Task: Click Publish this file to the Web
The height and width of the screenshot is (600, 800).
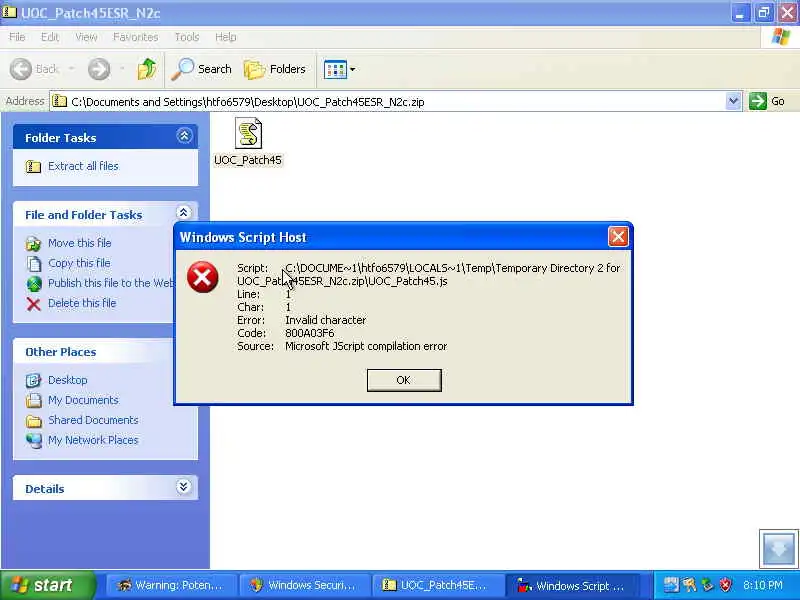Action: coord(111,283)
